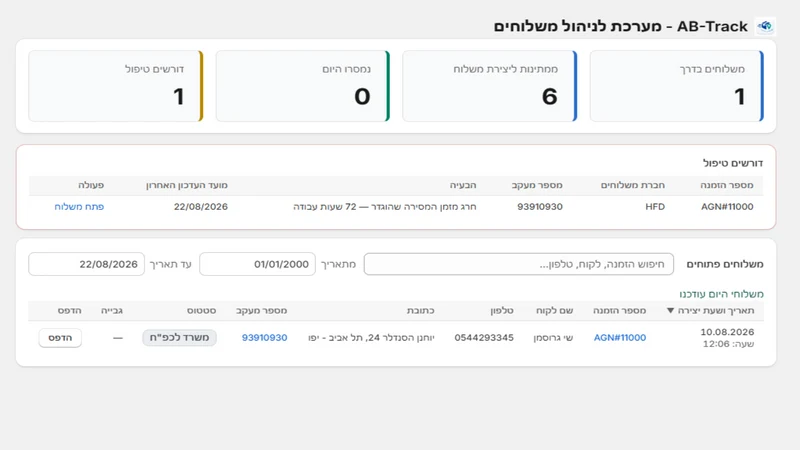Sort by 'תאריך ושעת יצירה' arrow
800x450 pixels.
[670, 310]
